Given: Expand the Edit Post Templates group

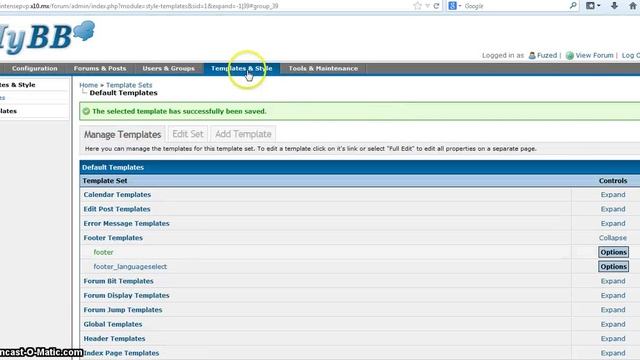Looking at the screenshot, I should pyautogui.click(x=613, y=209).
